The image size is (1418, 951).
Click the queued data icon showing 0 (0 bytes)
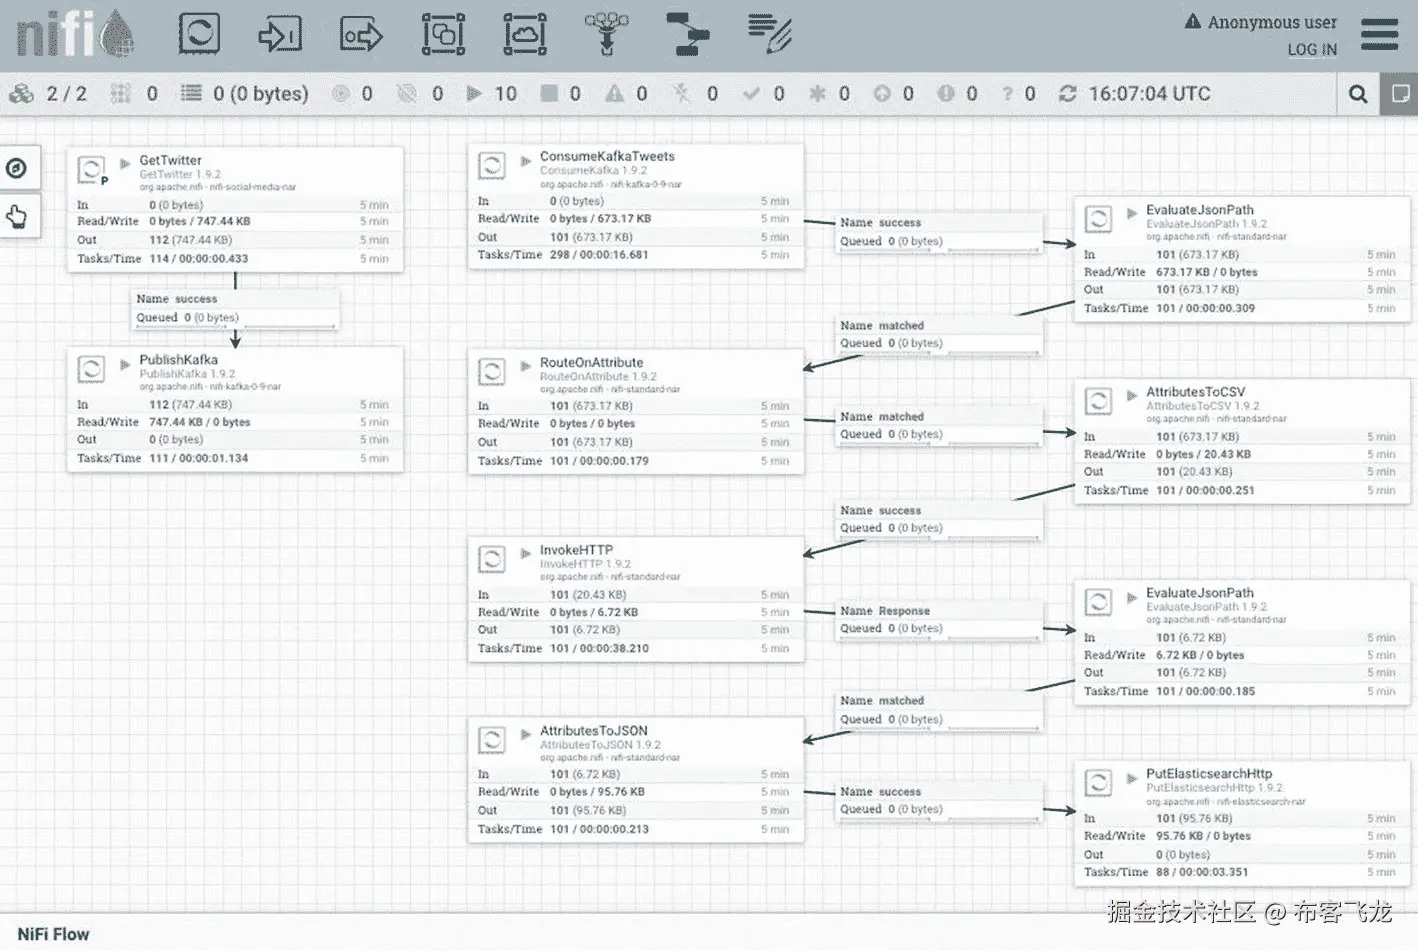pyautogui.click(x=191, y=94)
